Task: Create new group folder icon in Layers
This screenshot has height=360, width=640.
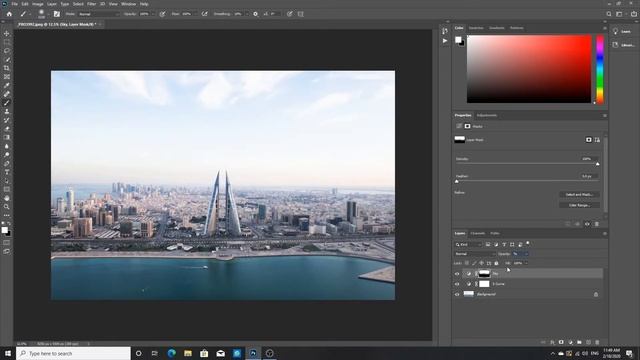Action: tap(579, 342)
